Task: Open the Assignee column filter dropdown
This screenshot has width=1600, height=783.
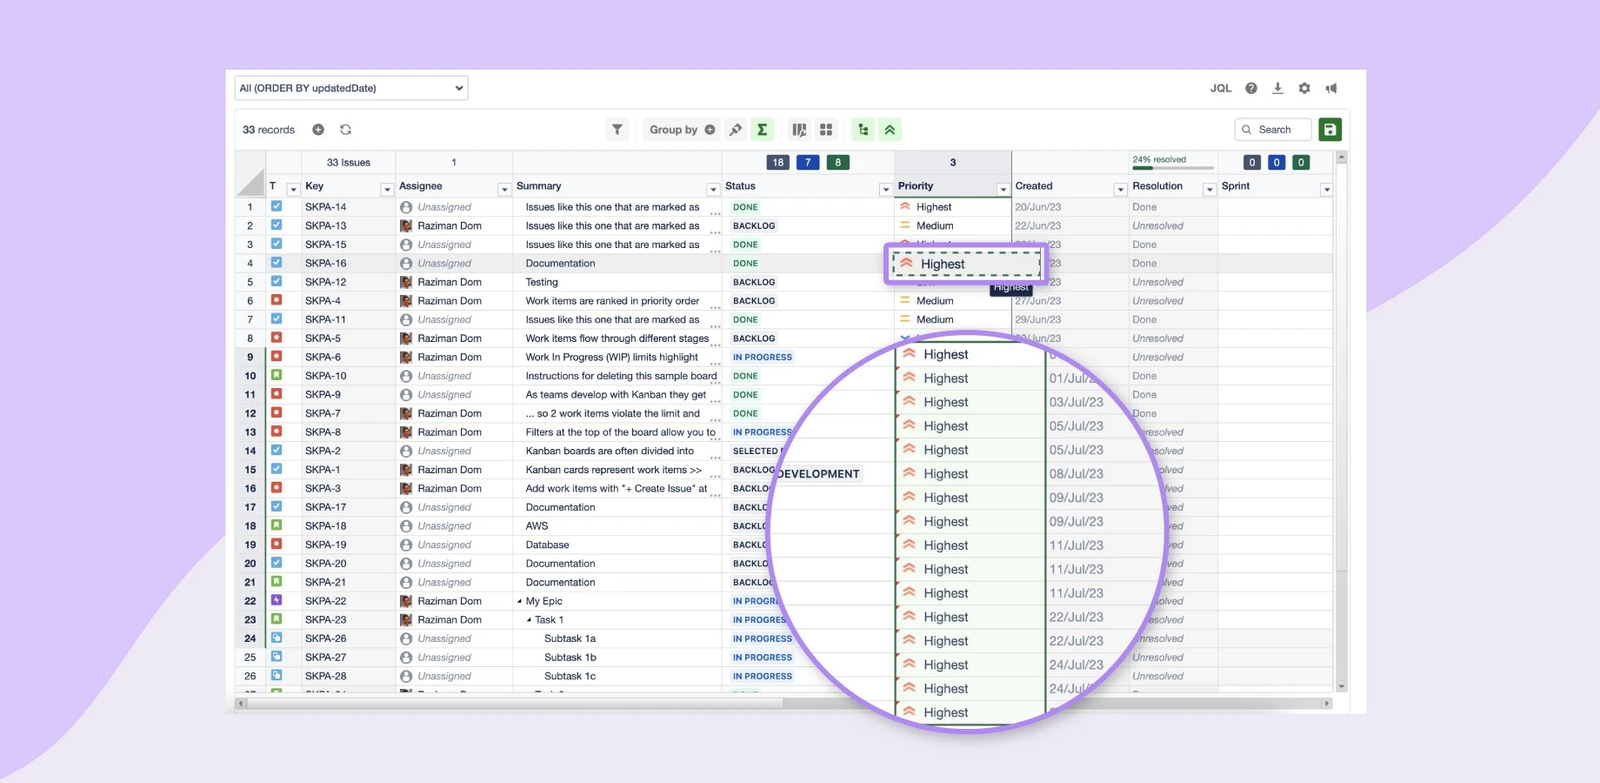Action: [x=504, y=189]
